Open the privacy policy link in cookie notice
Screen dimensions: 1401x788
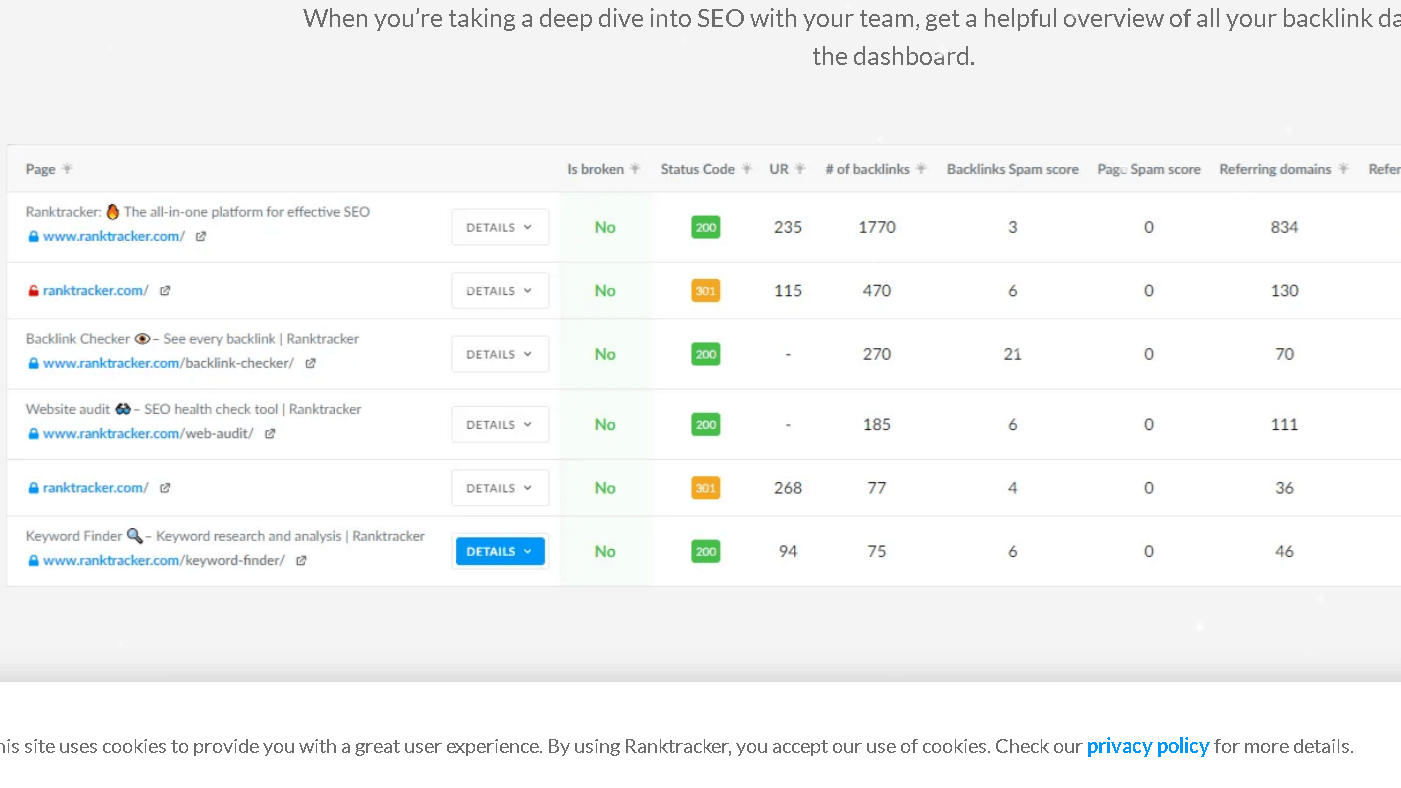tap(1148, 746)
